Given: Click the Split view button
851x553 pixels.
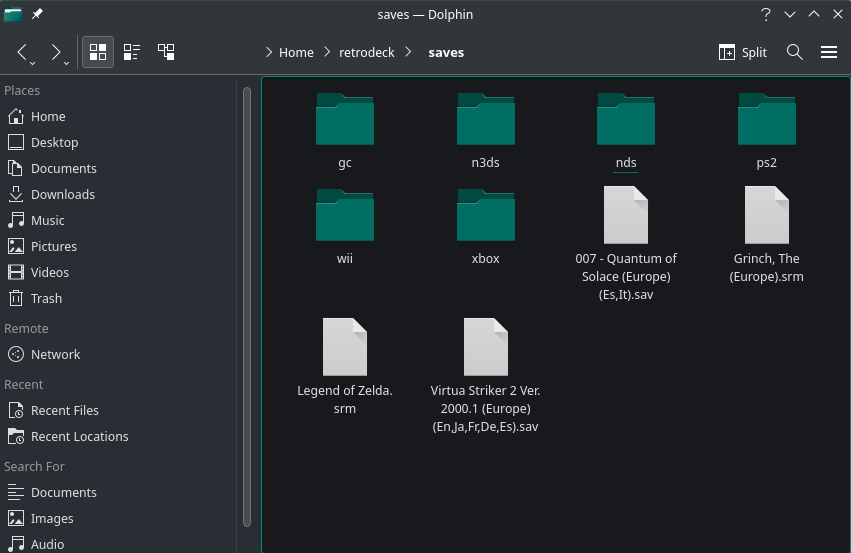Looking at the screenshot, I should (x=743, y=52).
